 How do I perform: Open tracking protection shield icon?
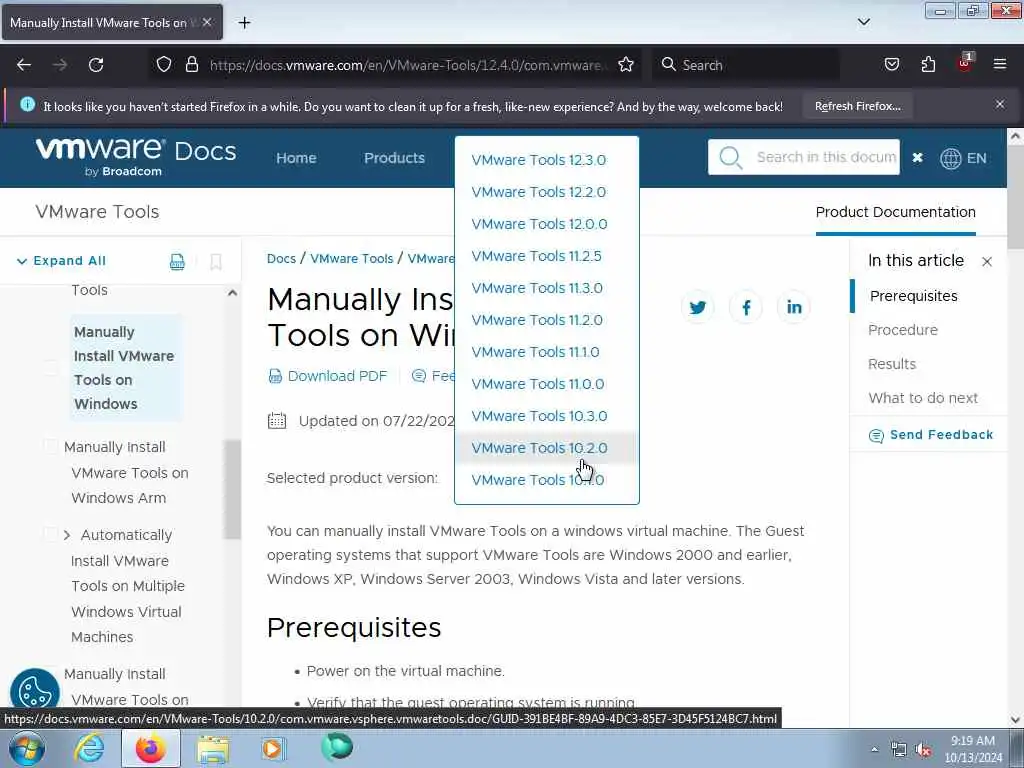click(164, 64)
